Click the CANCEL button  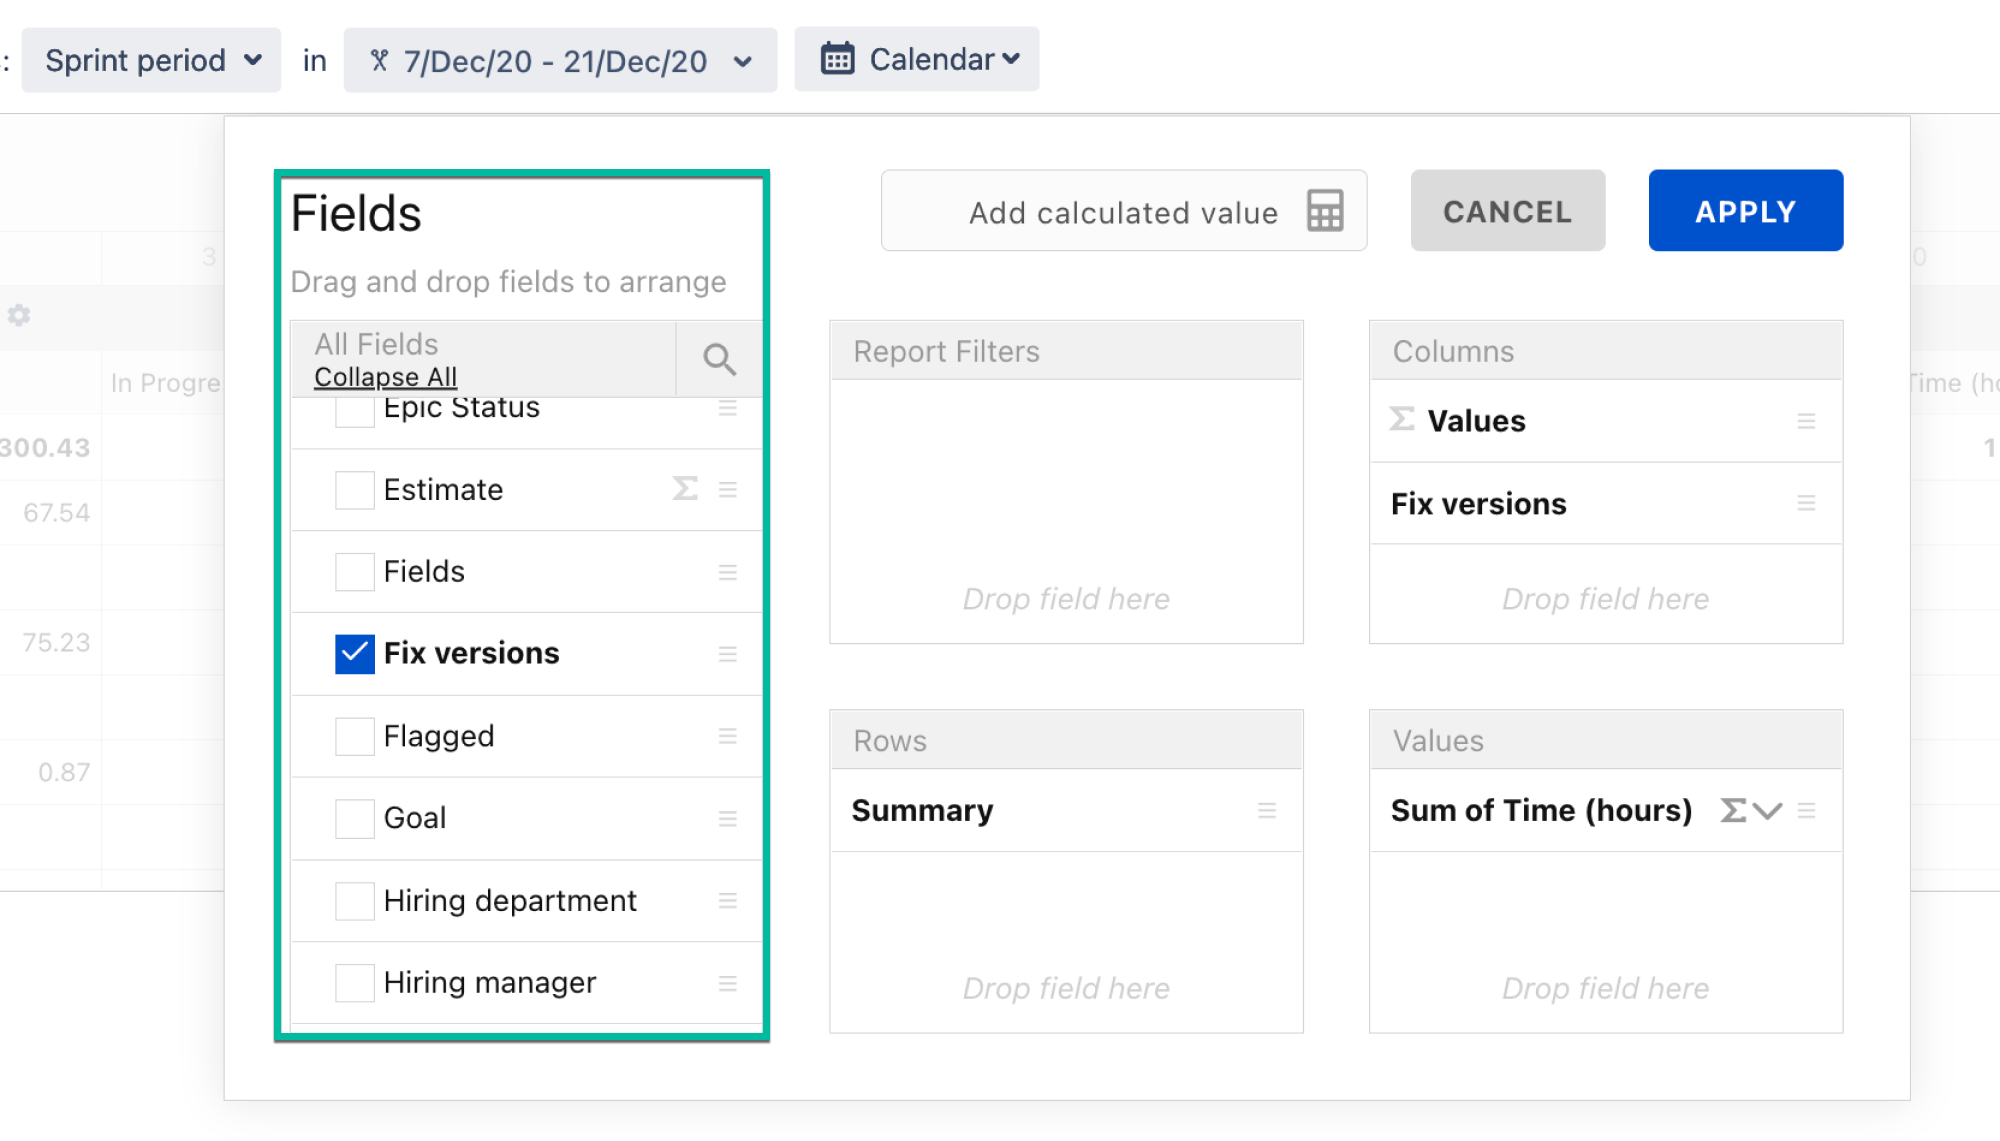1507,211
